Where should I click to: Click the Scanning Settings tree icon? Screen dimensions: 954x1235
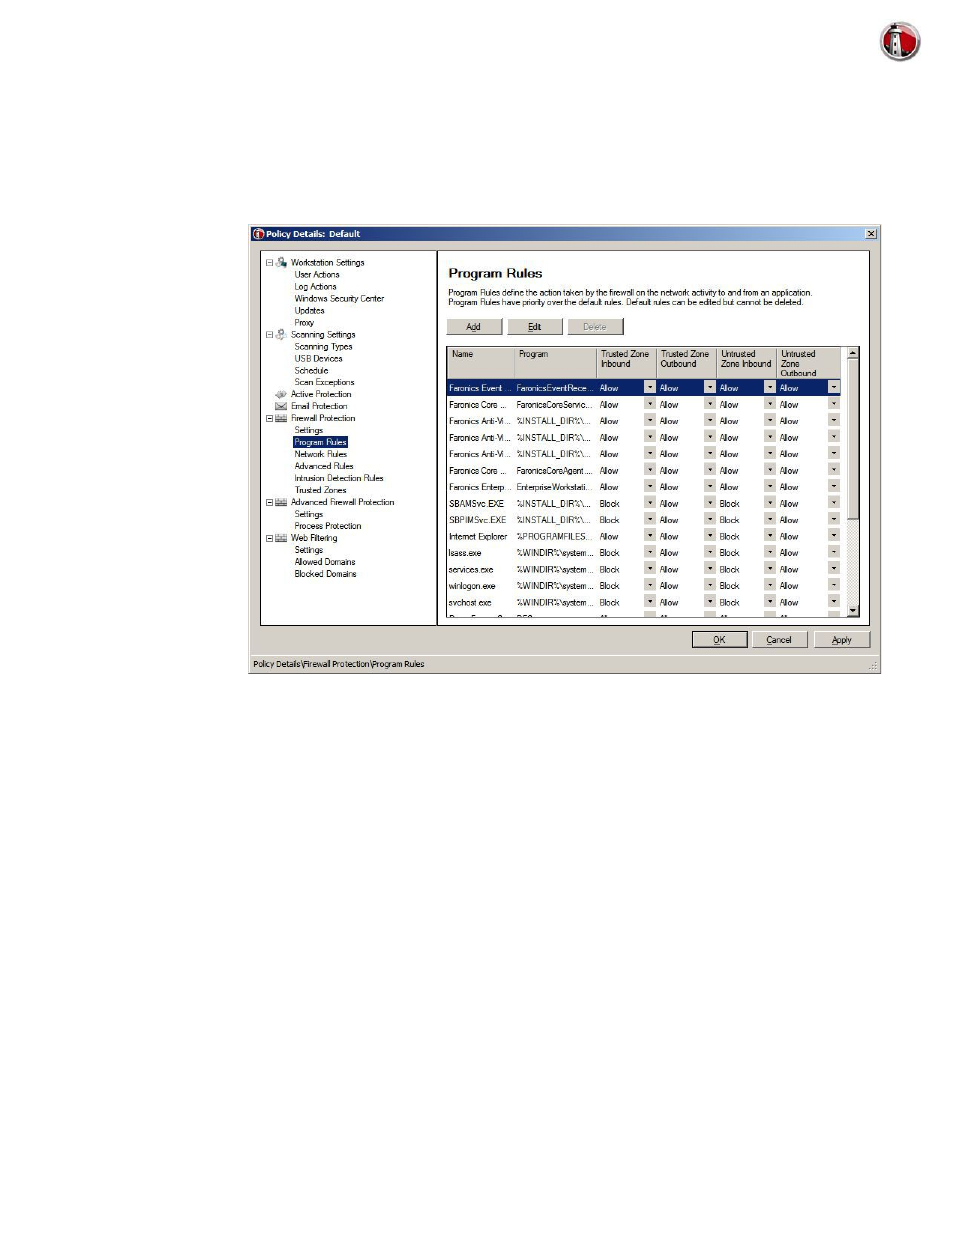(281, 334)
